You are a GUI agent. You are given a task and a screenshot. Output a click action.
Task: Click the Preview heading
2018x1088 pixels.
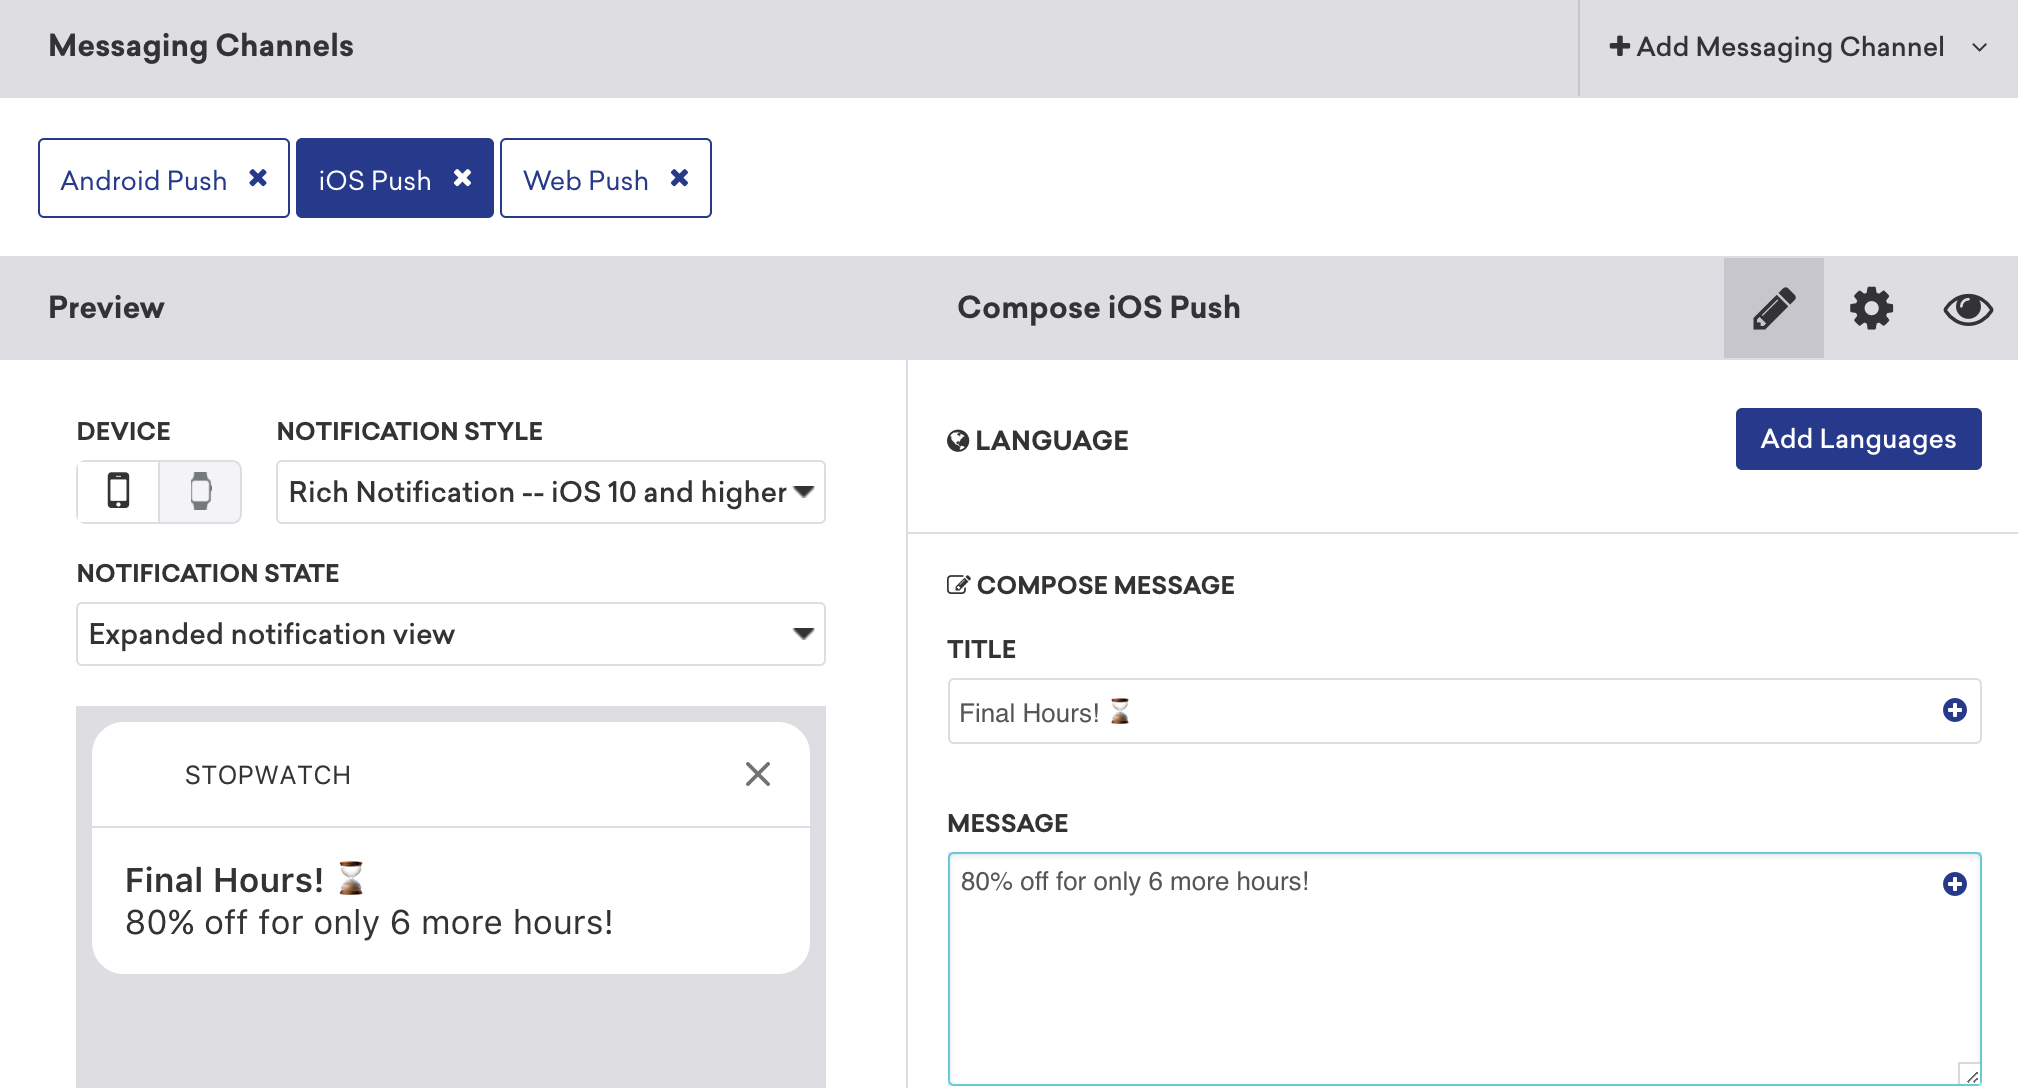(x=106, y=307)
